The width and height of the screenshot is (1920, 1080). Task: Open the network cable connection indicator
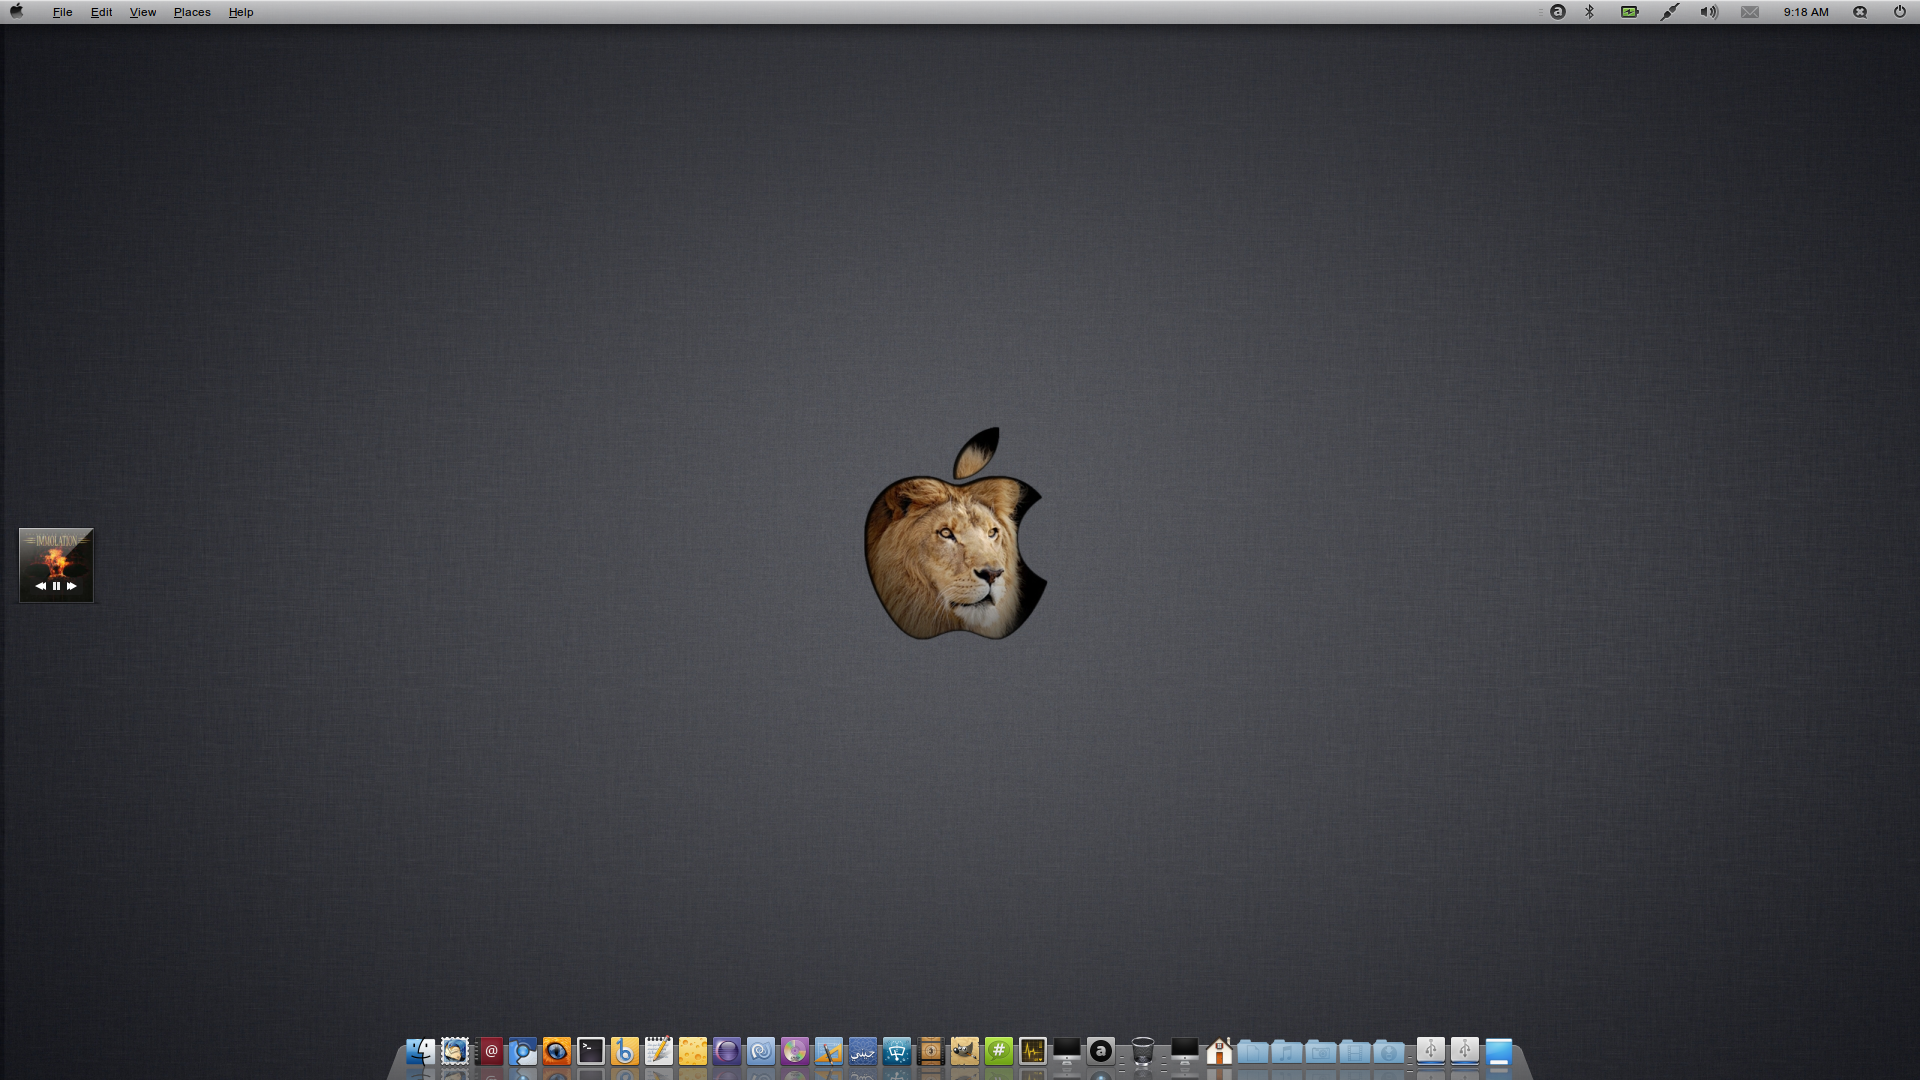(1670, 12)
